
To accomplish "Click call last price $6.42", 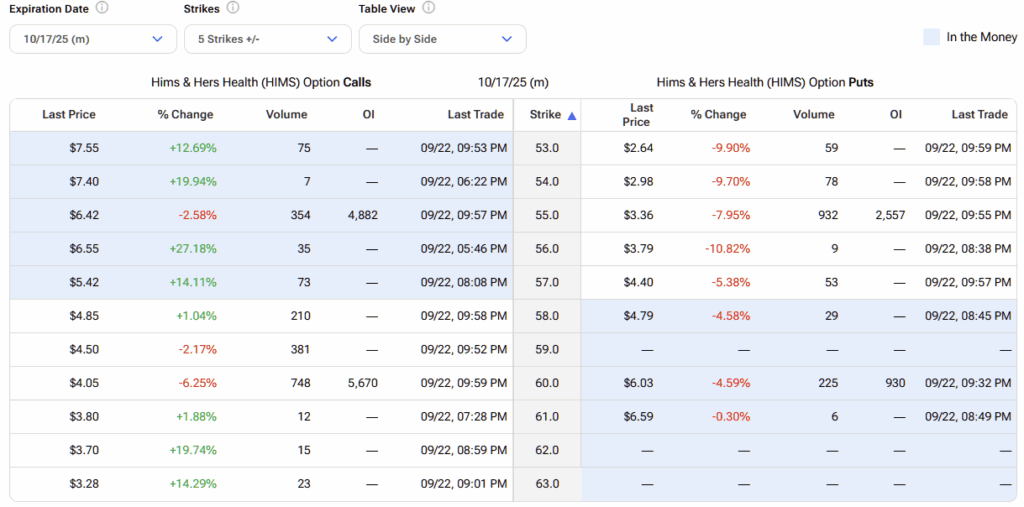I will pyautogui.click(x=84, y=216).
